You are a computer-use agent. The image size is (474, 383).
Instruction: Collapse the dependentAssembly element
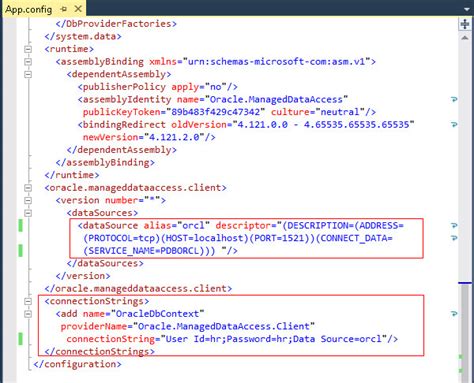coord(28,74)
